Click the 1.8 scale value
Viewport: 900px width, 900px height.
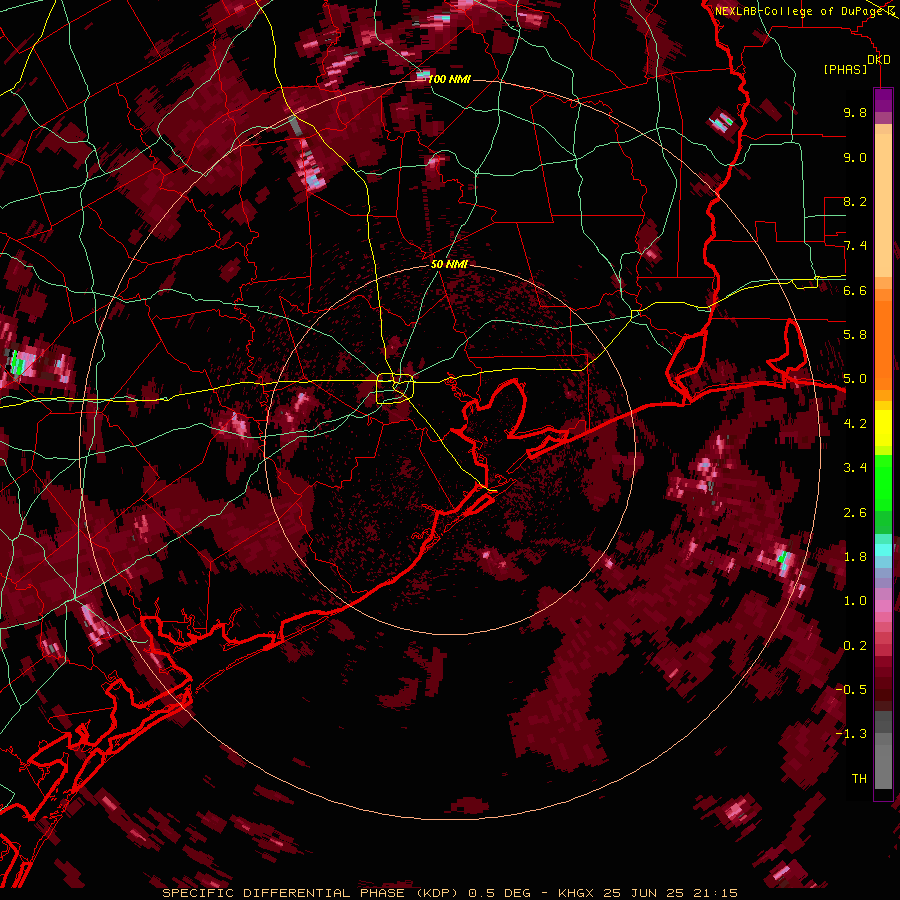coord(855,557)
